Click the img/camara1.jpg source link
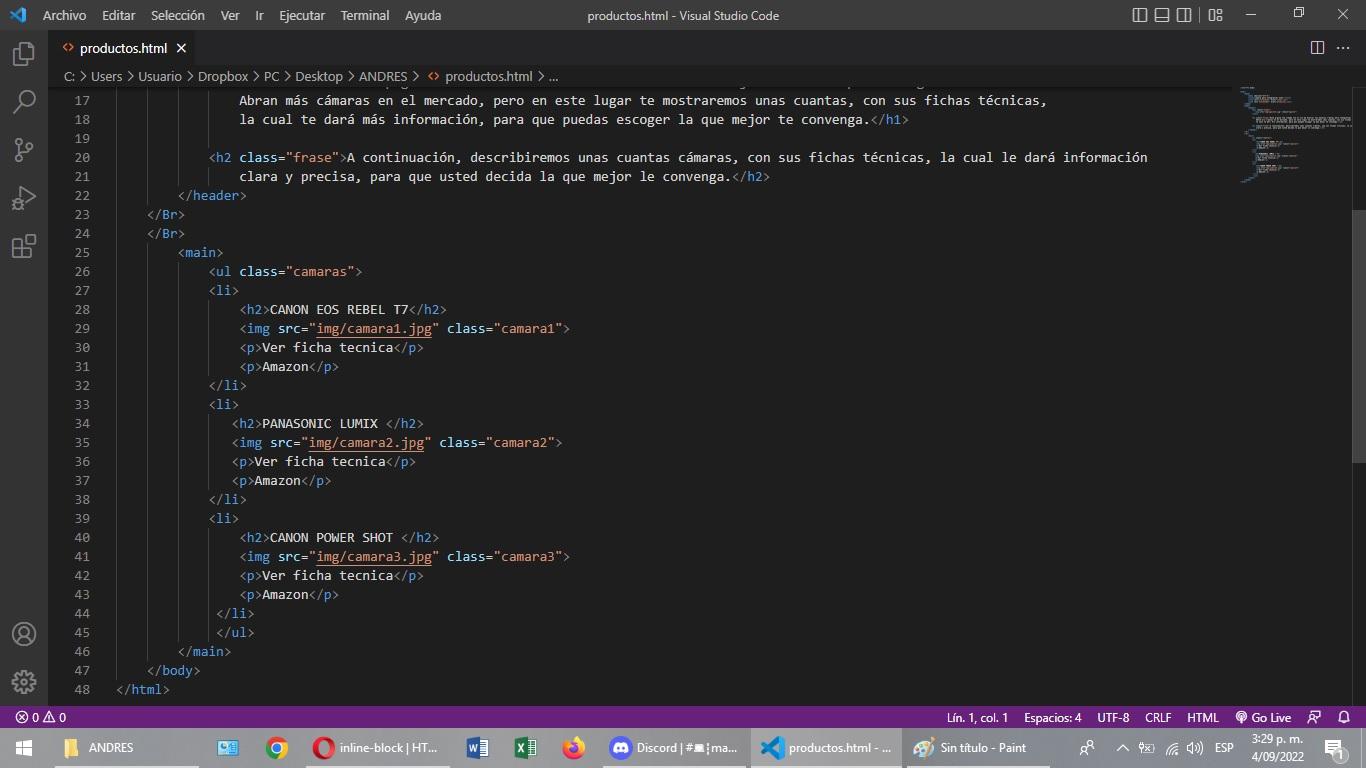The height and width of the screenshot is (768, 1366). click(x=374, y=329)
